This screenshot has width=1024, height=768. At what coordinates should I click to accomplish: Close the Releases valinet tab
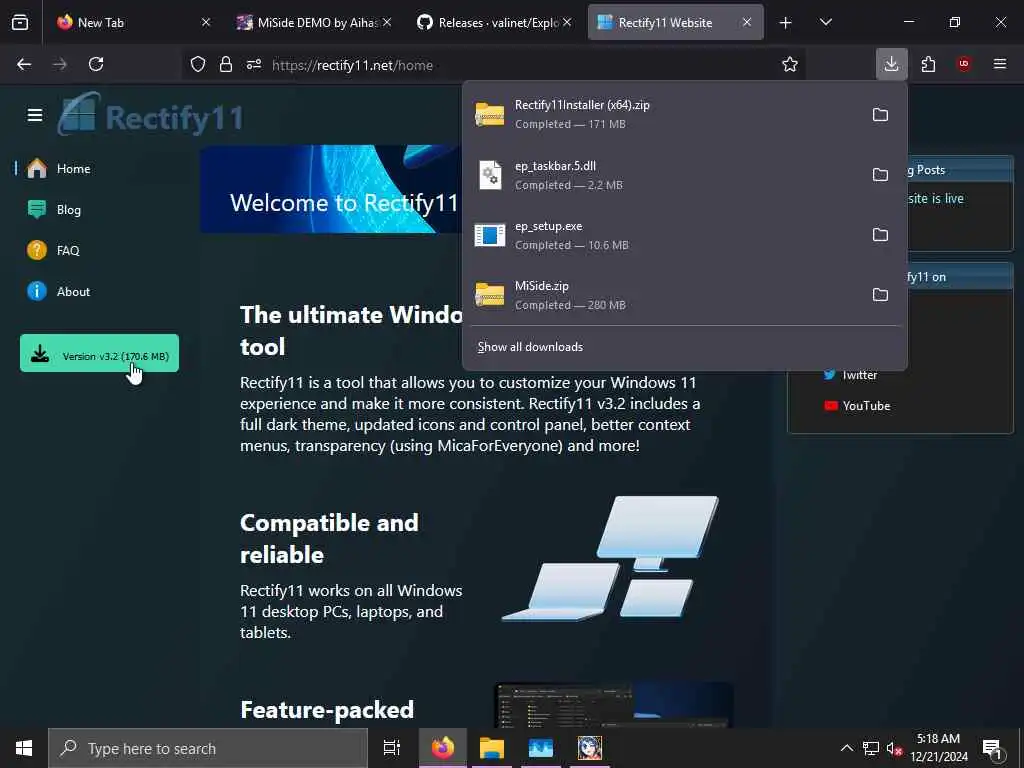[567, 22]
